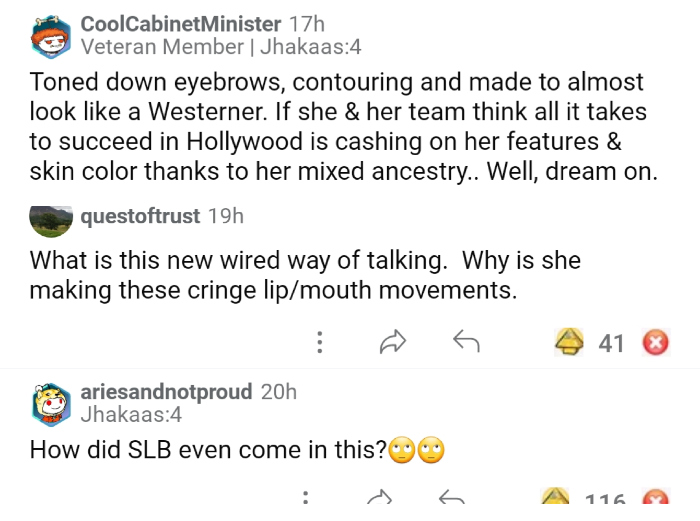Viewport: 700px width, 521px height.
Task: Select the Veteran Member flair under CoolCabinetMinister
Action: pyautogui.click(x=162, y=47)
